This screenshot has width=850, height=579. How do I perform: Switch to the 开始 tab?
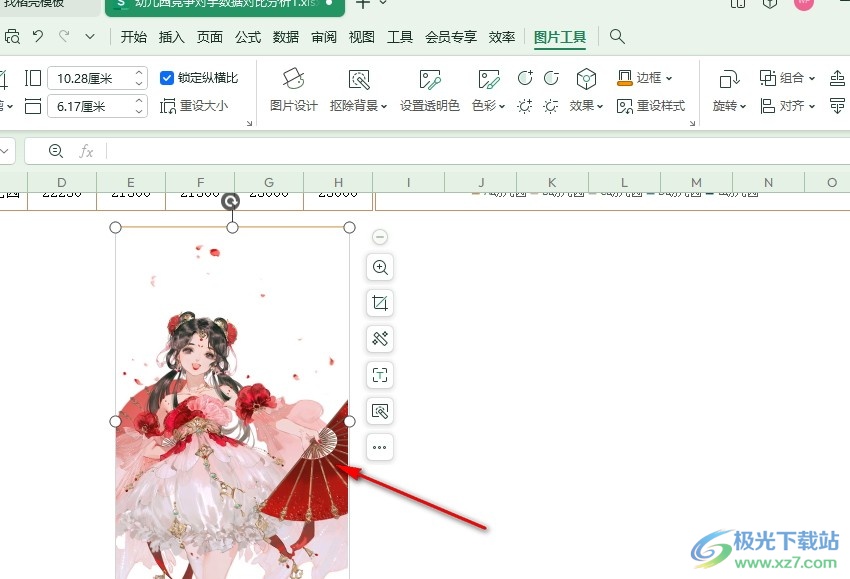[x=133, y=37]
